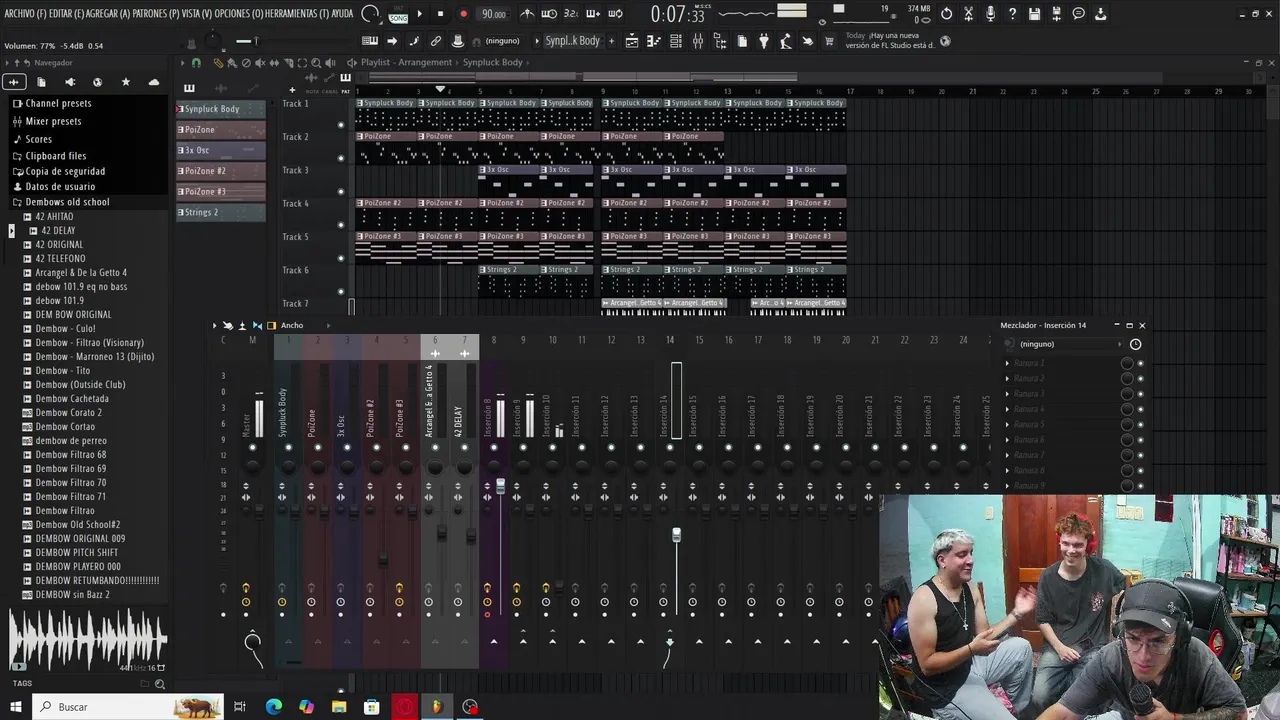This screenshot has width=1280, height=720.
Task: Toggle the metronome icon
Action: point(528,14)
